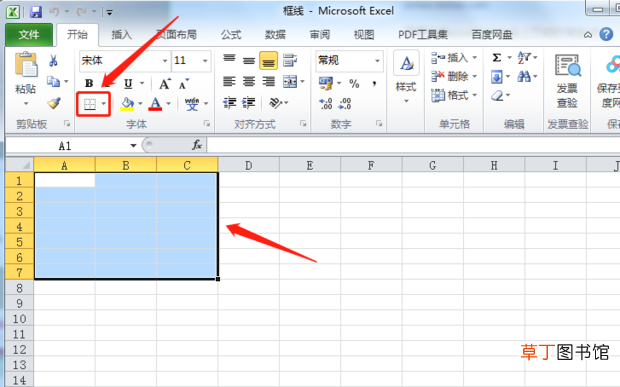Switch to the 数据 tab
Image resolution: width=620 pixels, height=387 pixels.
point(275,35)
